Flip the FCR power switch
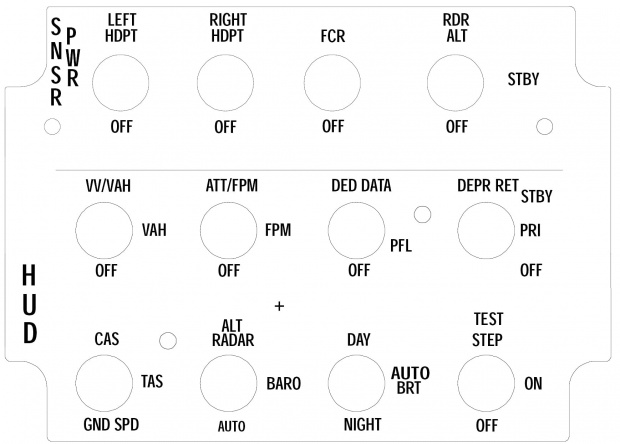The height and width of the screenshot is (444, 620). tap(332, 79)
